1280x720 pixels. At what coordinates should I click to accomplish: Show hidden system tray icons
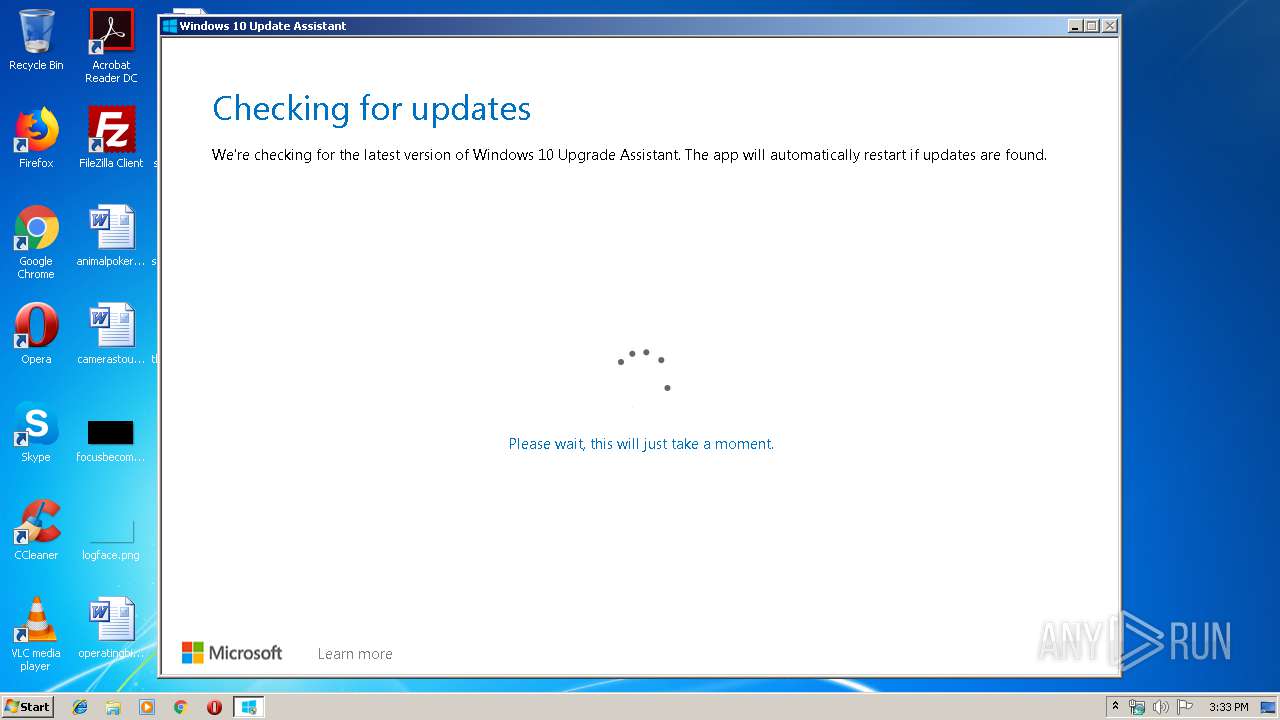1116,707
